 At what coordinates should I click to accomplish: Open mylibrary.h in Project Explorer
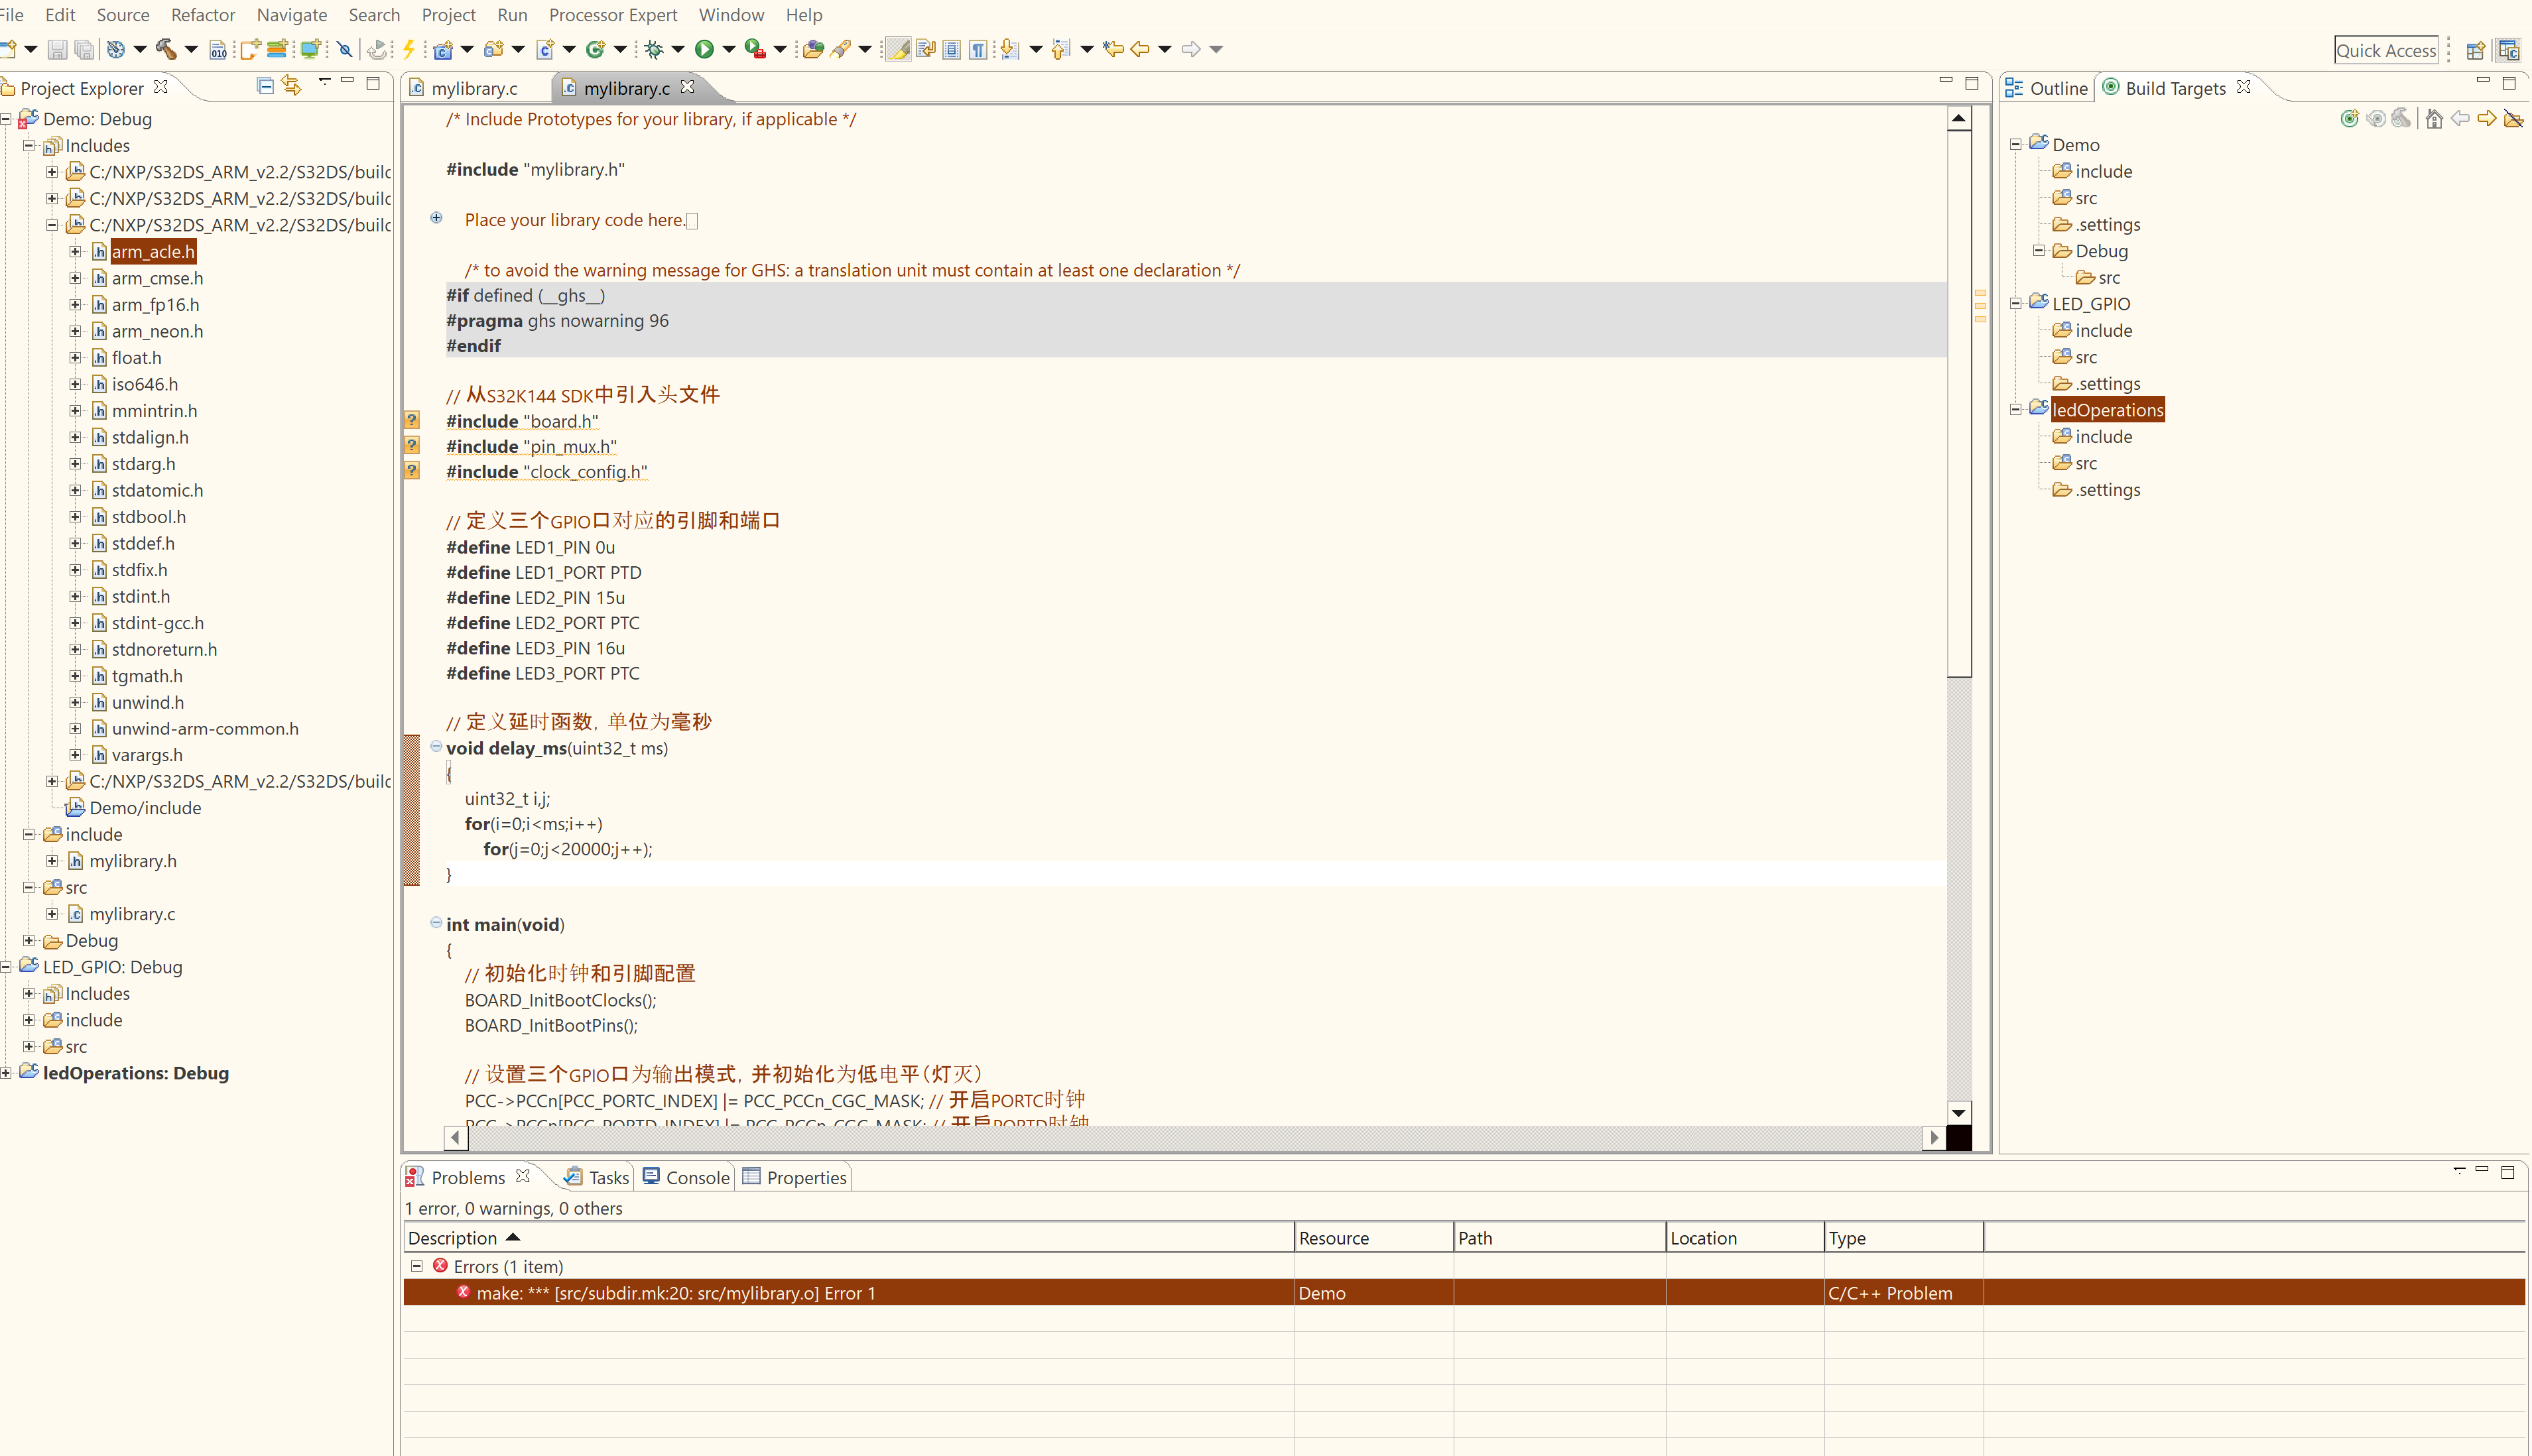pos(132,861)
